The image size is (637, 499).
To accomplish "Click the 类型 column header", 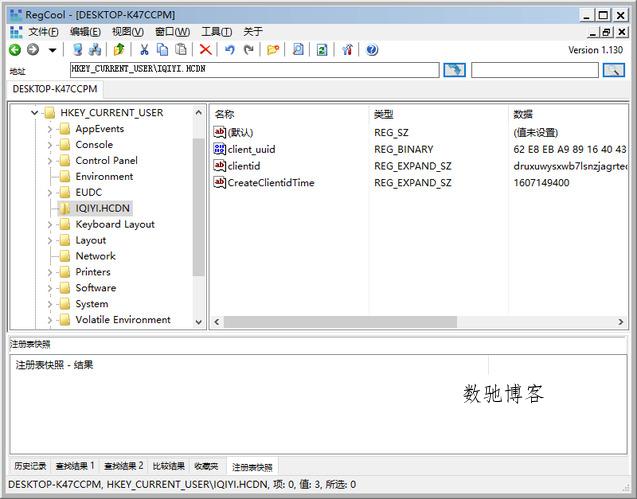I will (384, 114).
